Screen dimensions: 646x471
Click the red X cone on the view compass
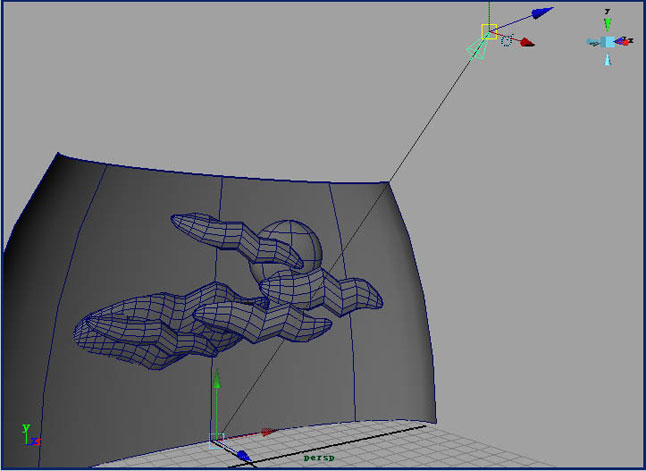point(625,42)
